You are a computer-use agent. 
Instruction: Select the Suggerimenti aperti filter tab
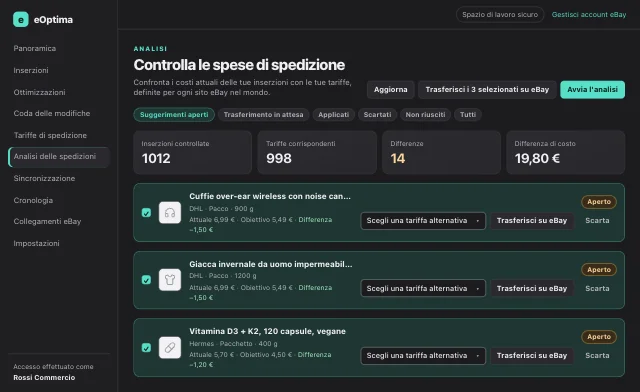click(x=174, y=115)
